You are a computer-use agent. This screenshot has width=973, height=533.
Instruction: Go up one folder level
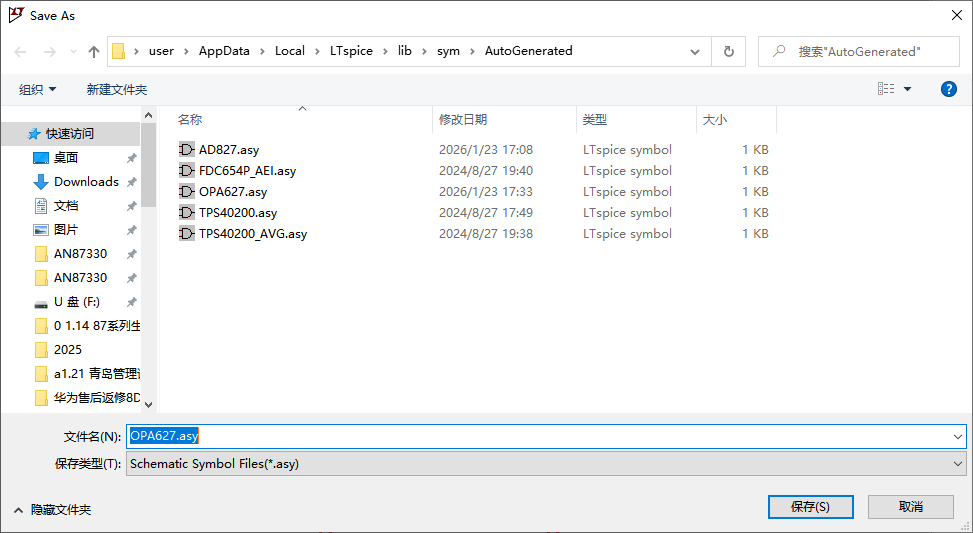(x=94, y=52)
